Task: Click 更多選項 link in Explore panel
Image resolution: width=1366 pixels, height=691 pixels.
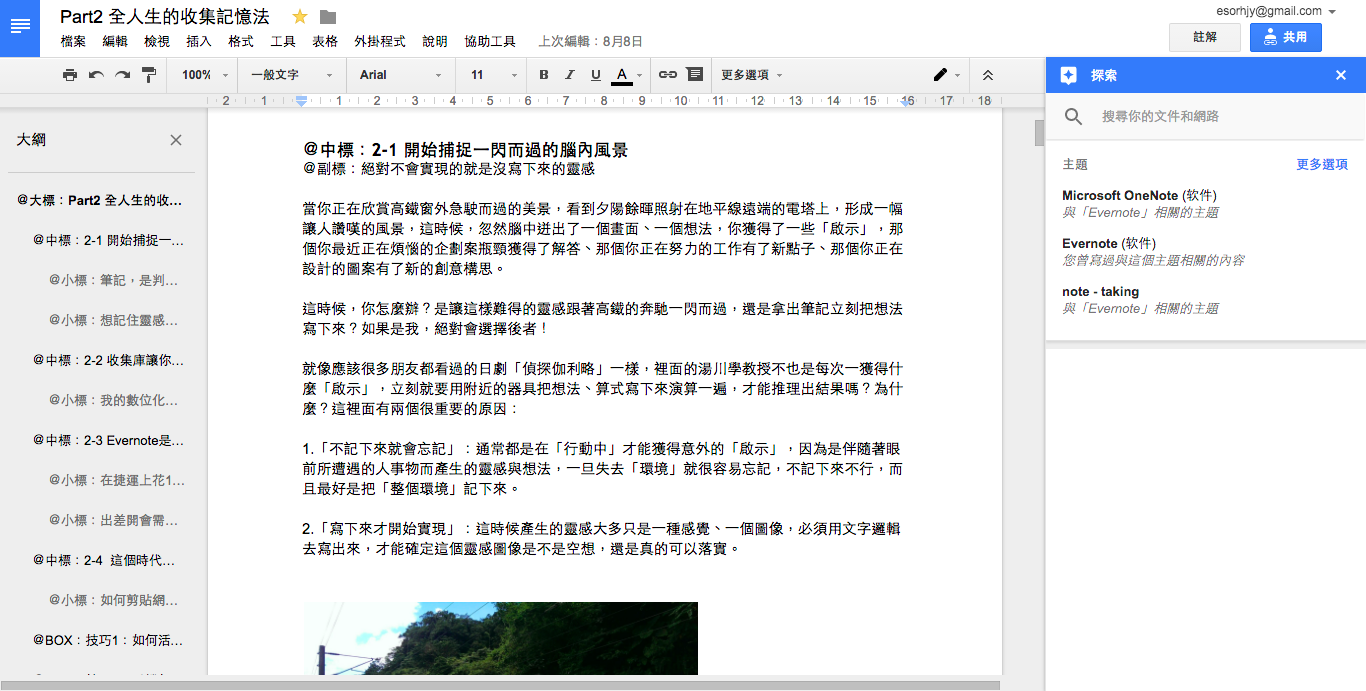Action: click(1322, 164)
